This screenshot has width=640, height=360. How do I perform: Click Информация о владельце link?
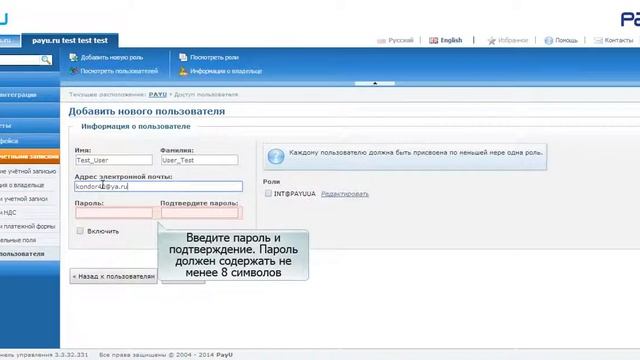tap(226, 71)
